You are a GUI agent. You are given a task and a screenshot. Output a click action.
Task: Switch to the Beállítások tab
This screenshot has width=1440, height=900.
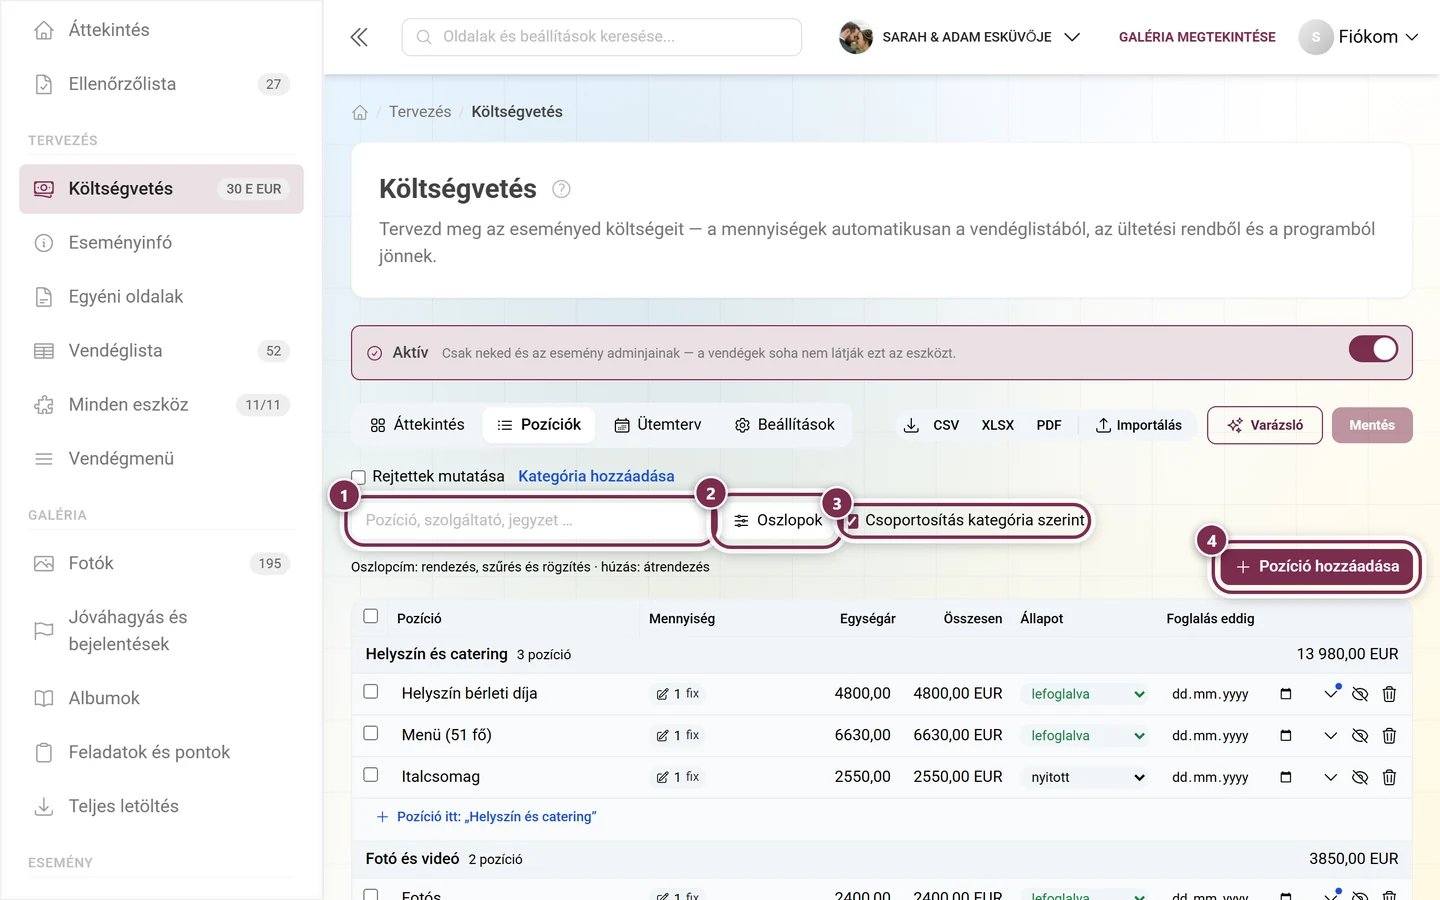pyautogui.click(x=784, y=425)
